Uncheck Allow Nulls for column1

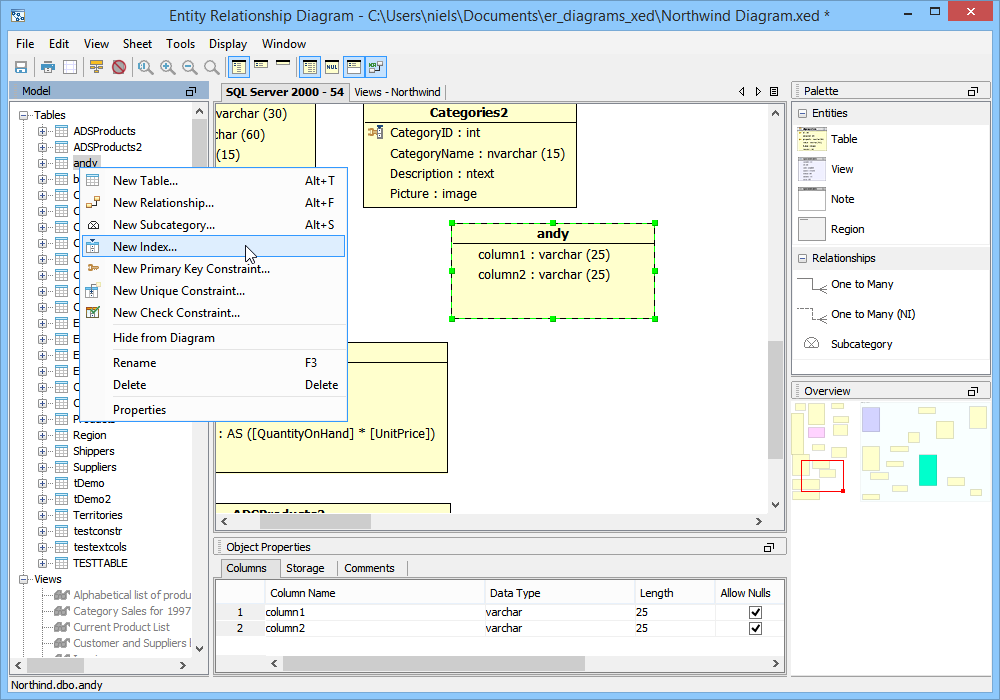click(x=756, y=612)
